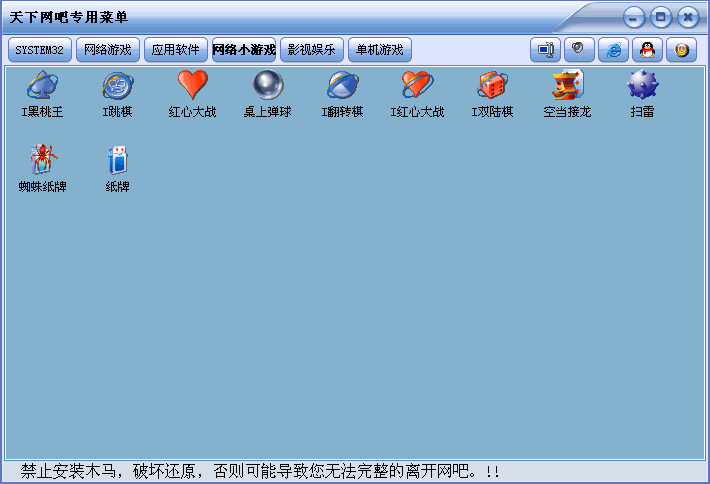Start the 桌上弹球 pinball game

click(267, 87)
